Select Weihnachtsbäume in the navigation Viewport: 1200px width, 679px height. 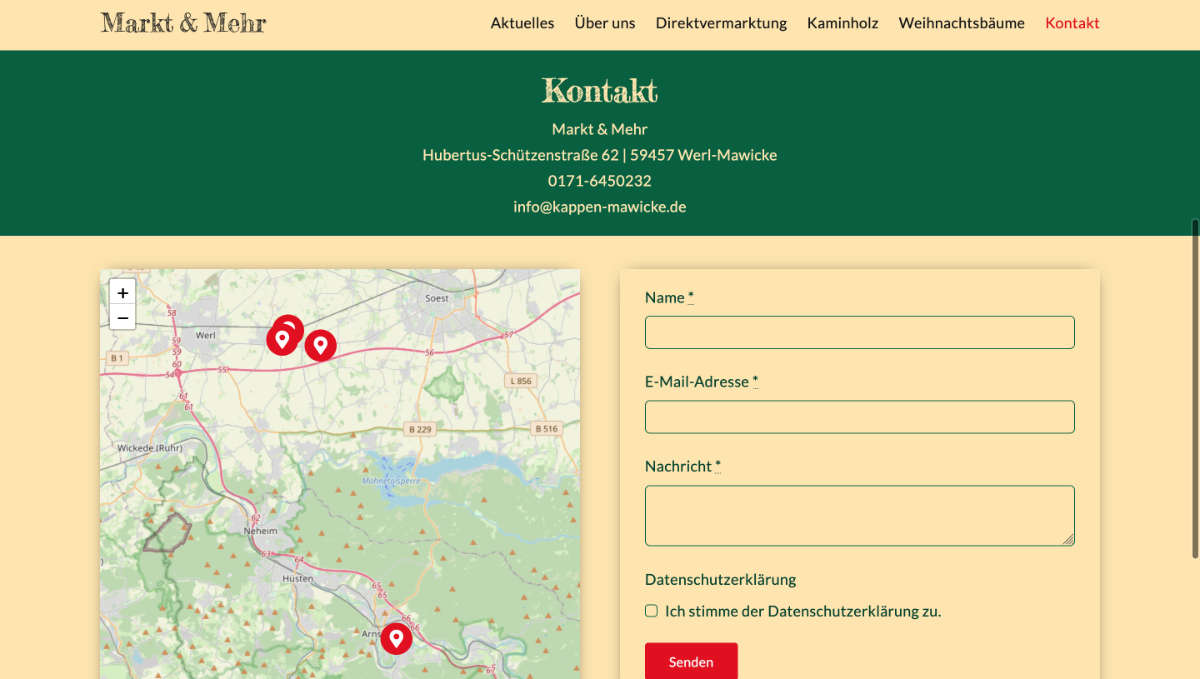(x=961, y=23)
